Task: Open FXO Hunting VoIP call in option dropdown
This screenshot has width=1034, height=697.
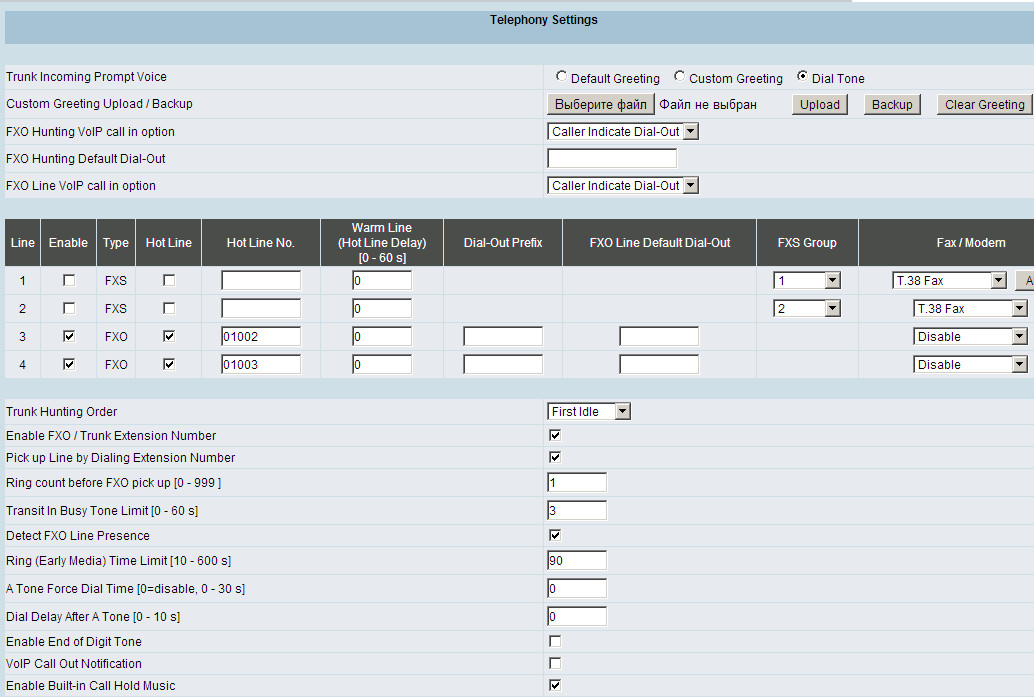Action: (623, 131)
